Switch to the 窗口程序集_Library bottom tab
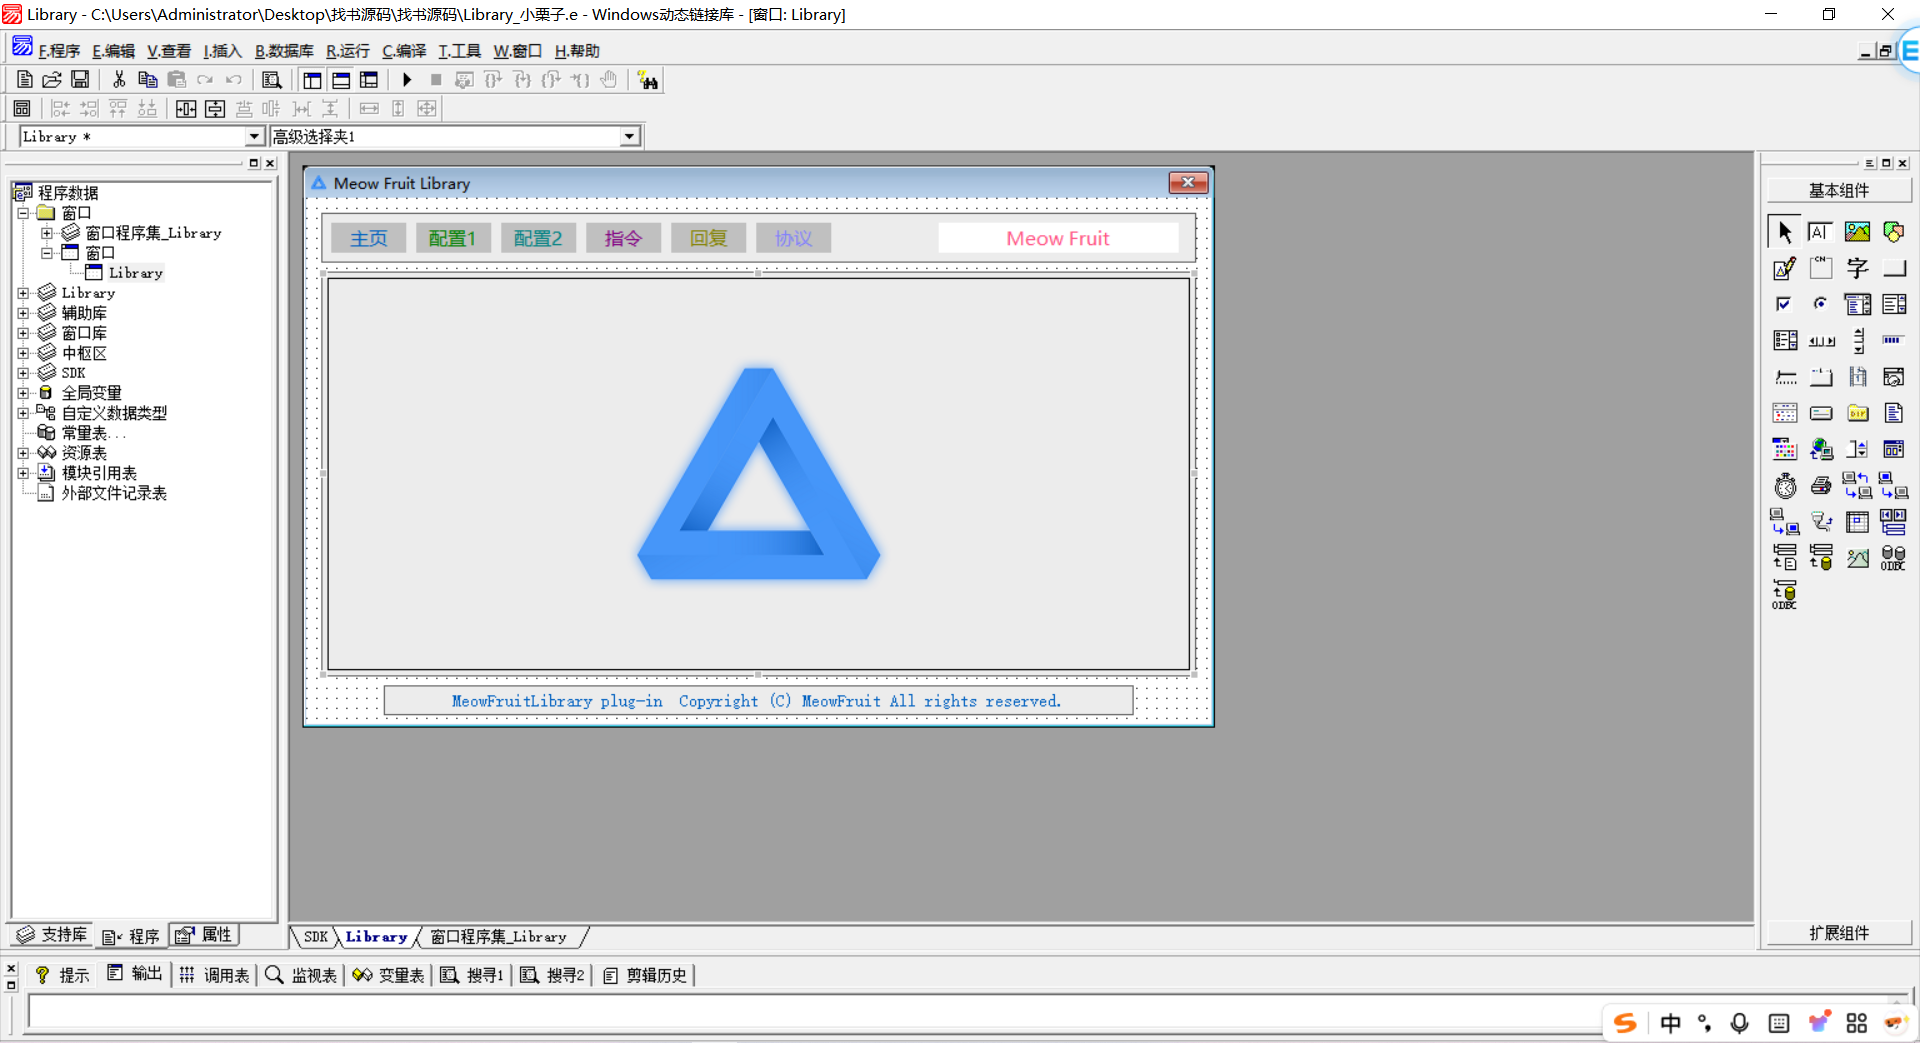Viewport: 1920px width, 1043px height. (x=498, y=937)
